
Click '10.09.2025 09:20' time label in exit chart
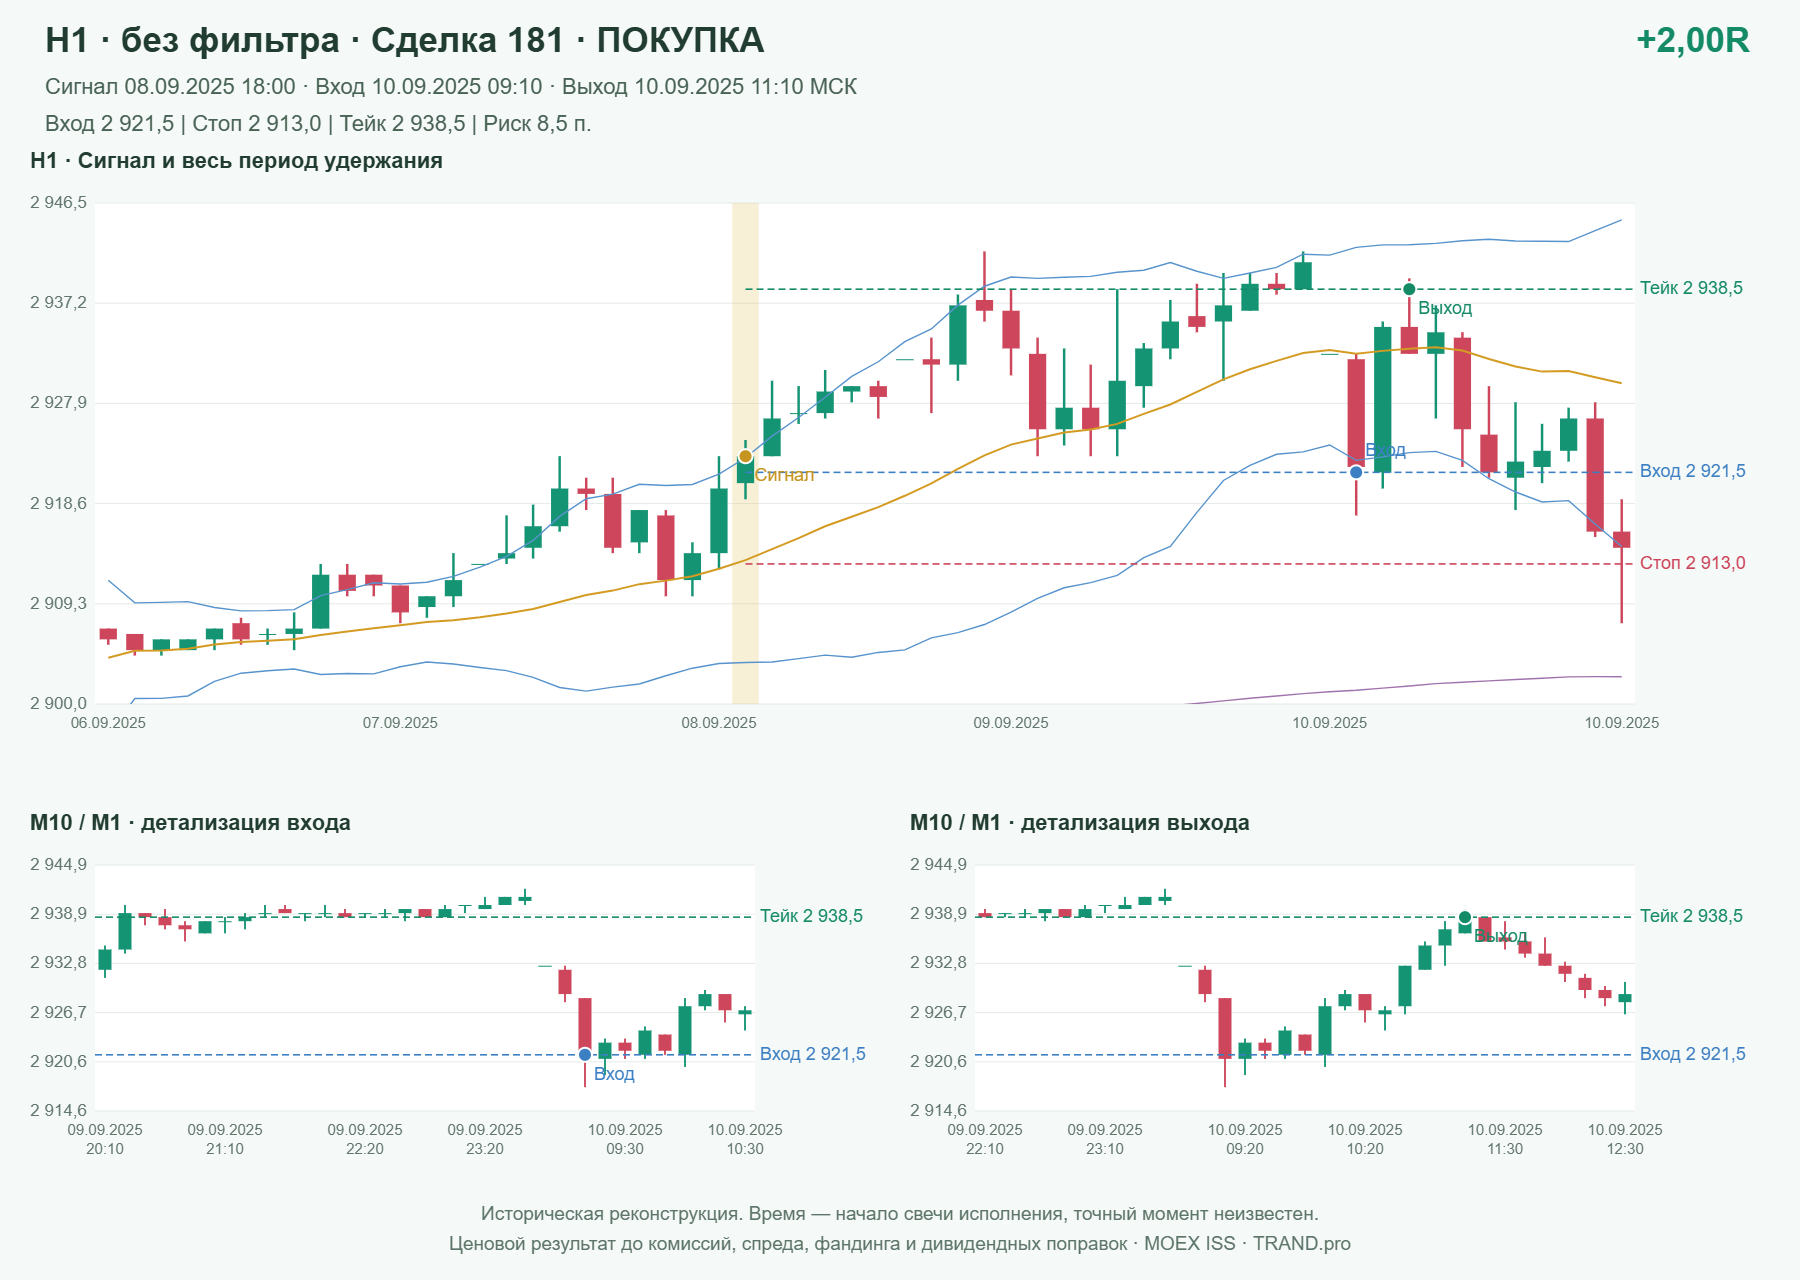coord(1245,1139)
